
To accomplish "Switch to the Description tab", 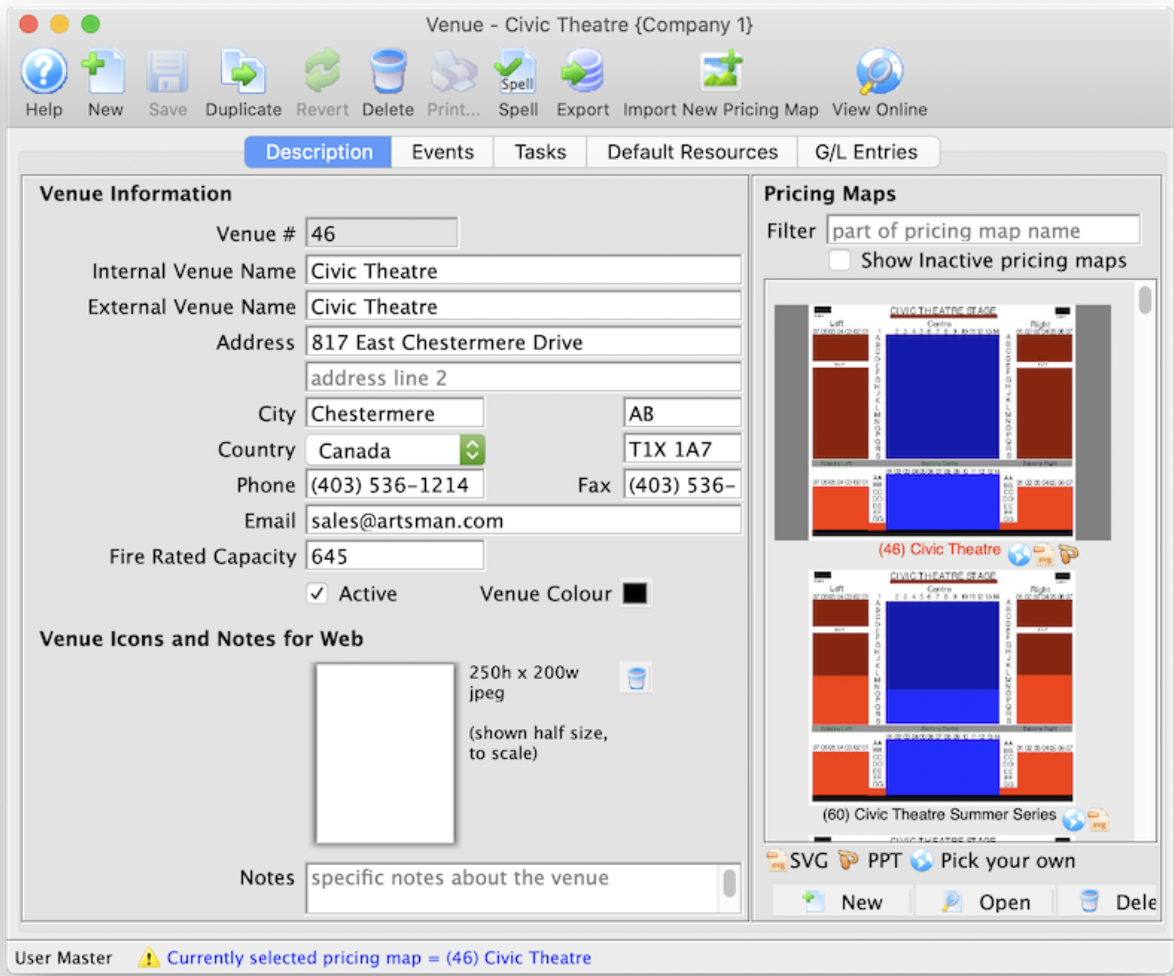I will click(318, 152).
